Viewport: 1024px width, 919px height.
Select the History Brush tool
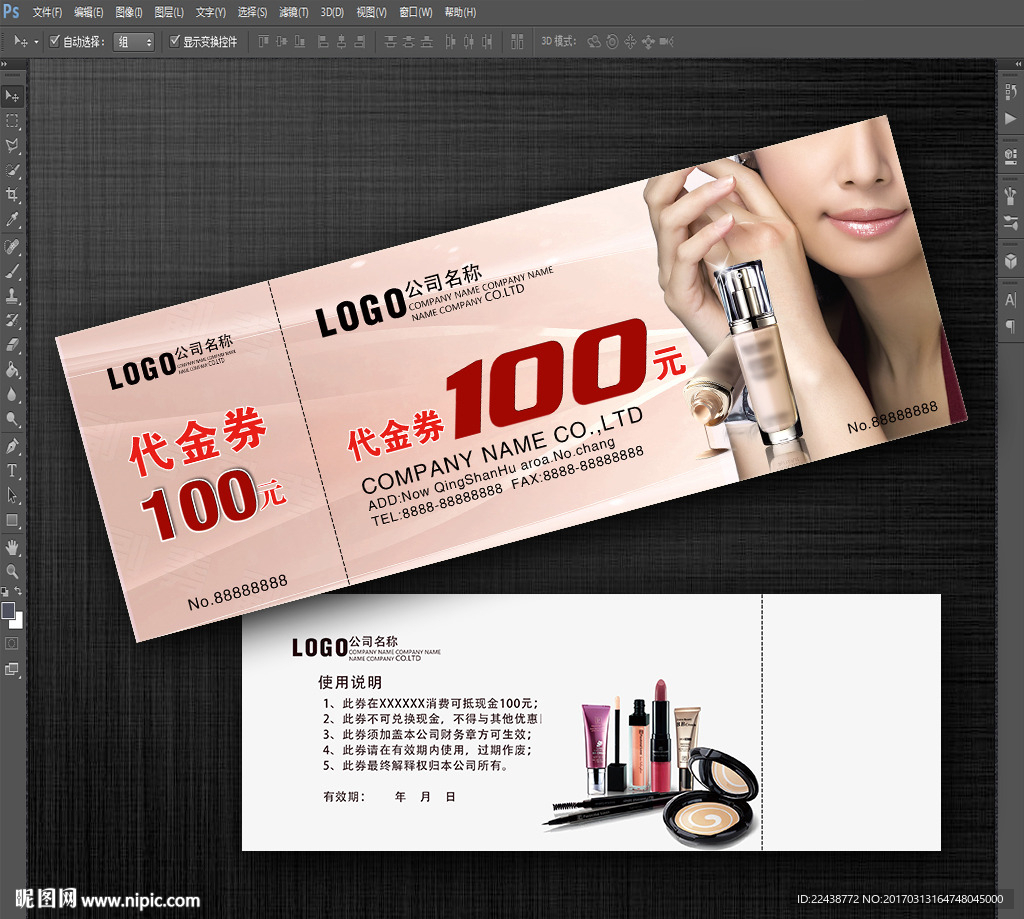point(12,321)
